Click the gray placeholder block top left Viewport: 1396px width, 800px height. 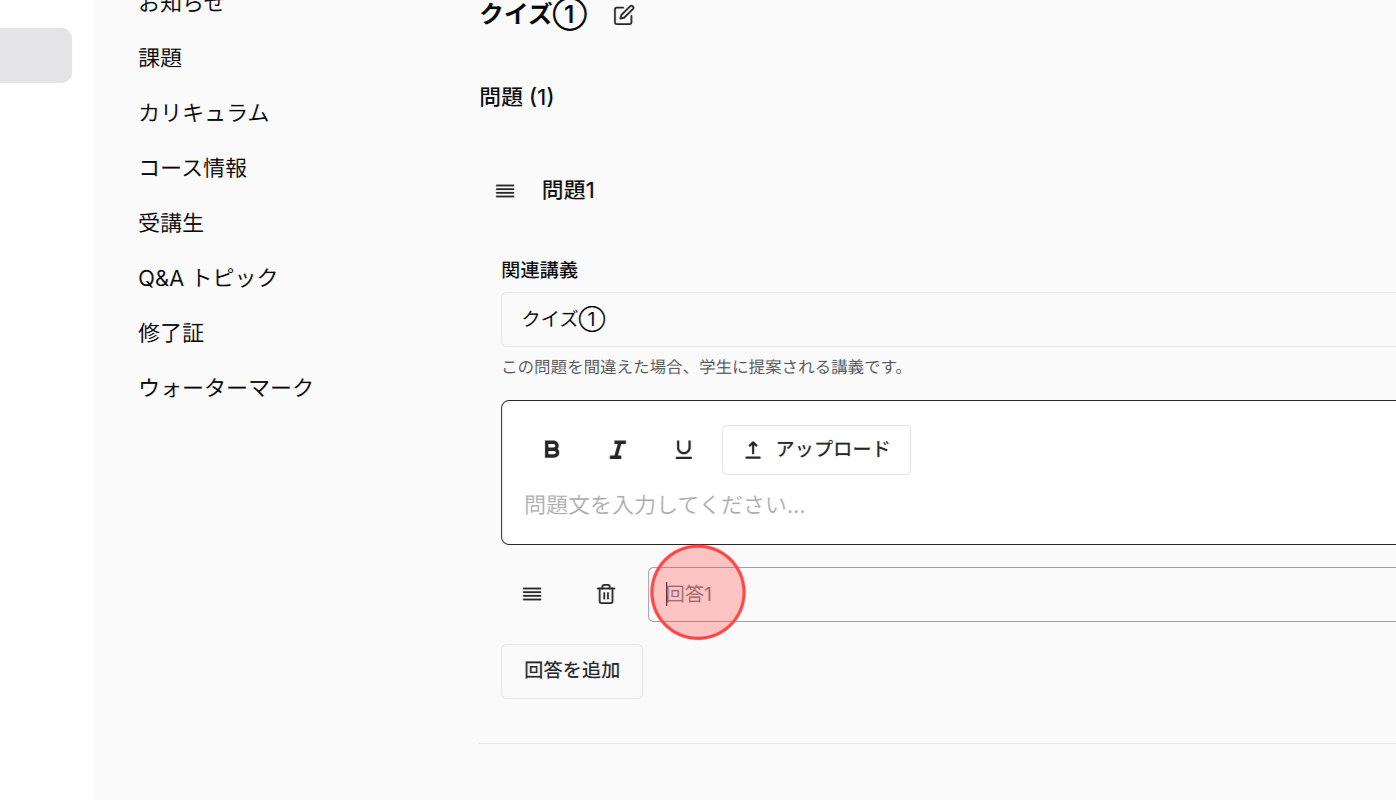(35, 54)
